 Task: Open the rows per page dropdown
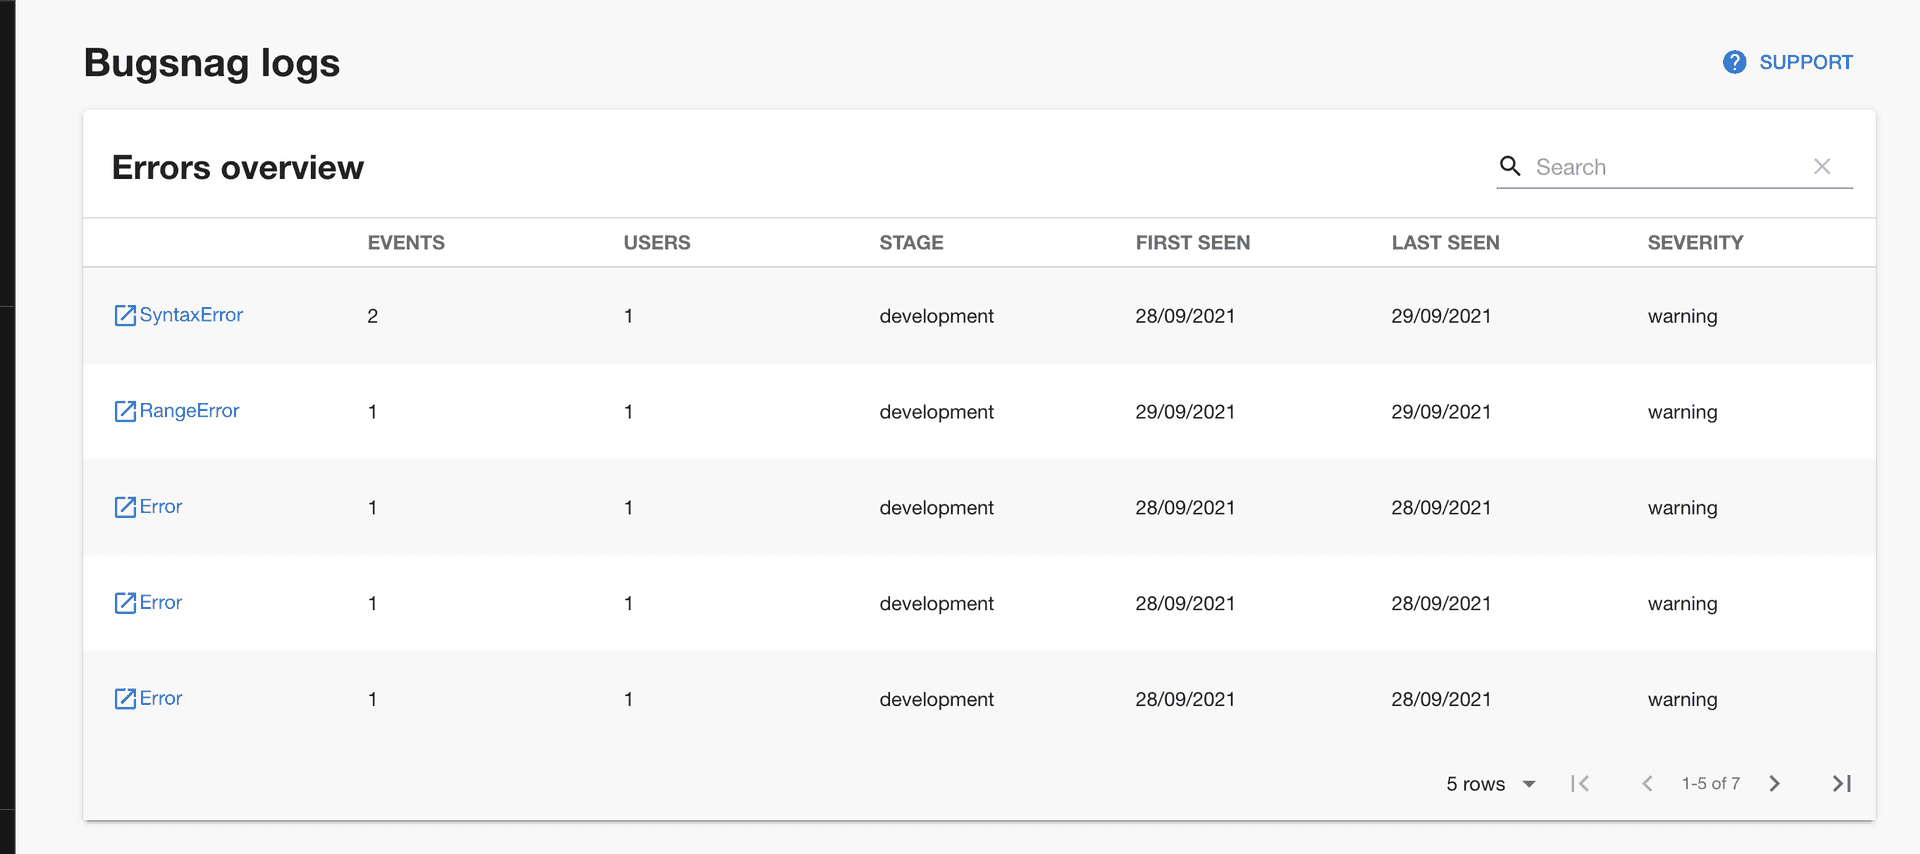pos(1491,784)
